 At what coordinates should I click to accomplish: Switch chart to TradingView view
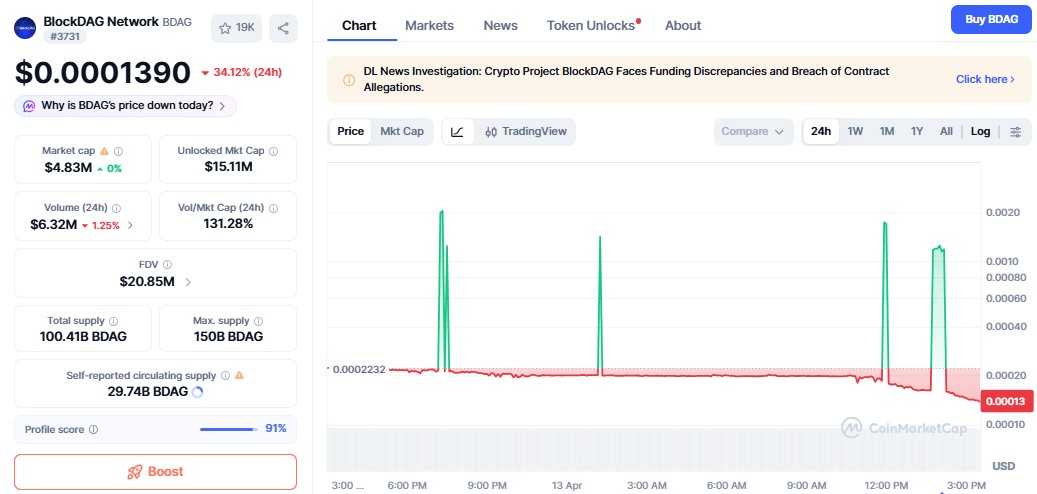pyautogui.click(x=526, y=132)
